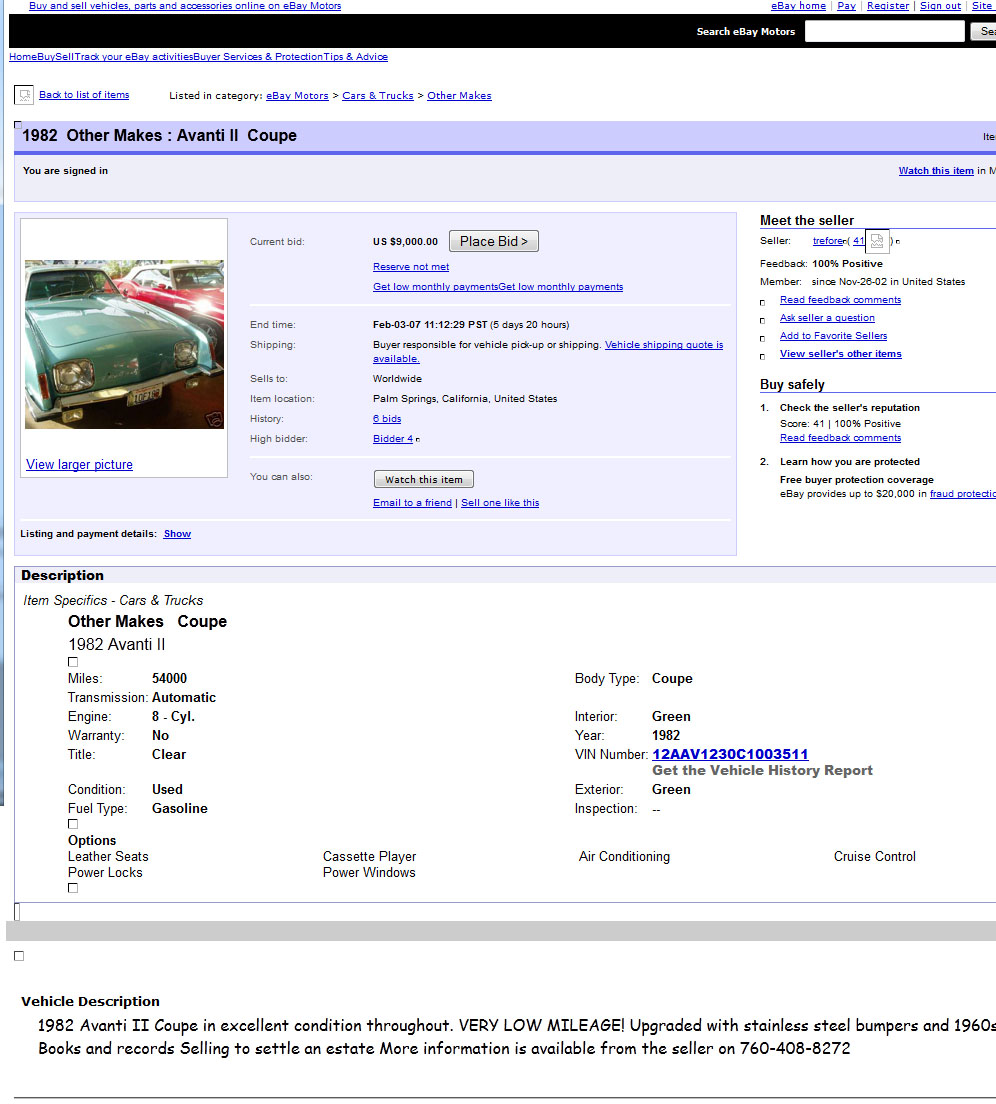Click the small box above the Options heading
This screenshot has width=996, height=1104.
point(73,824)
